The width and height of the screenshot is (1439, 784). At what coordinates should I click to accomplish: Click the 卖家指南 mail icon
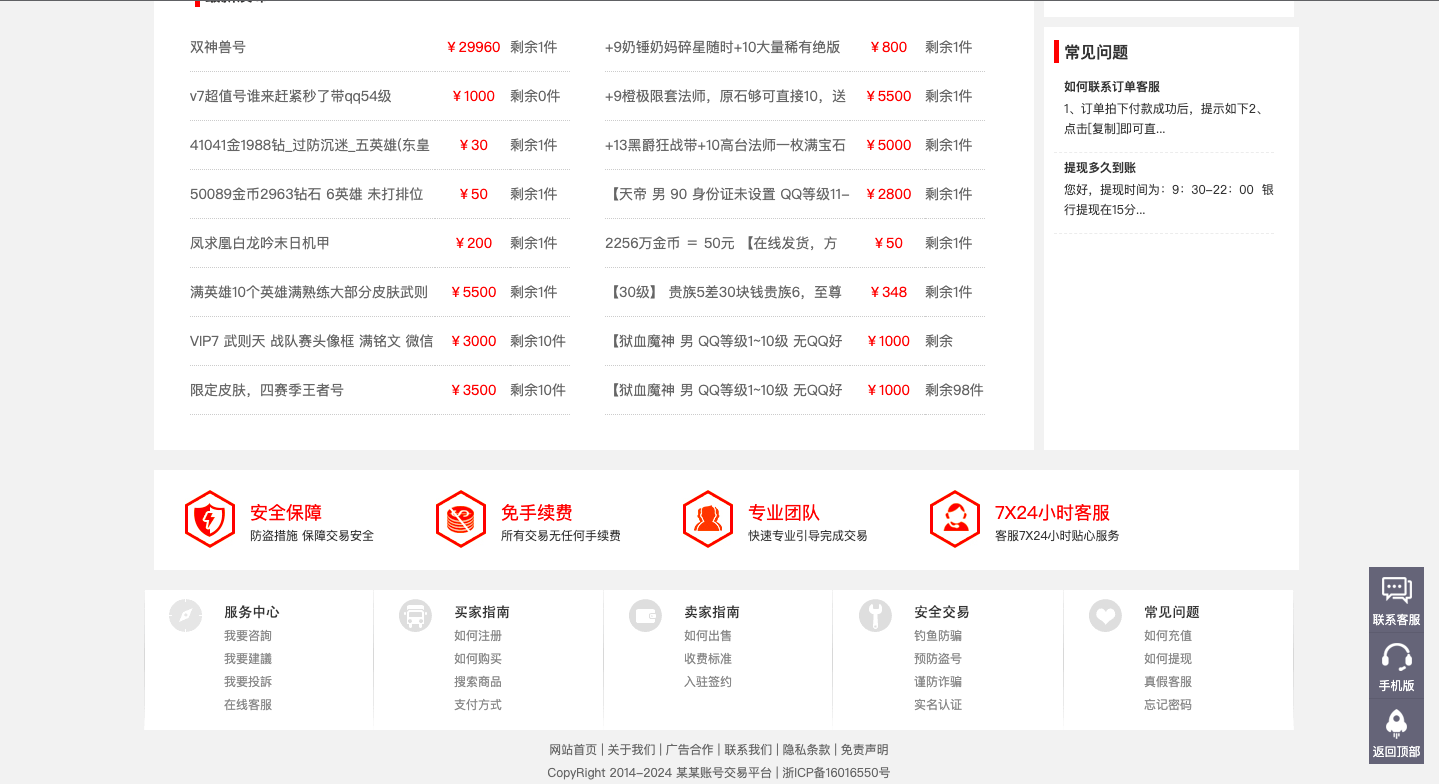pyautogui.click(x=645, y=615)
